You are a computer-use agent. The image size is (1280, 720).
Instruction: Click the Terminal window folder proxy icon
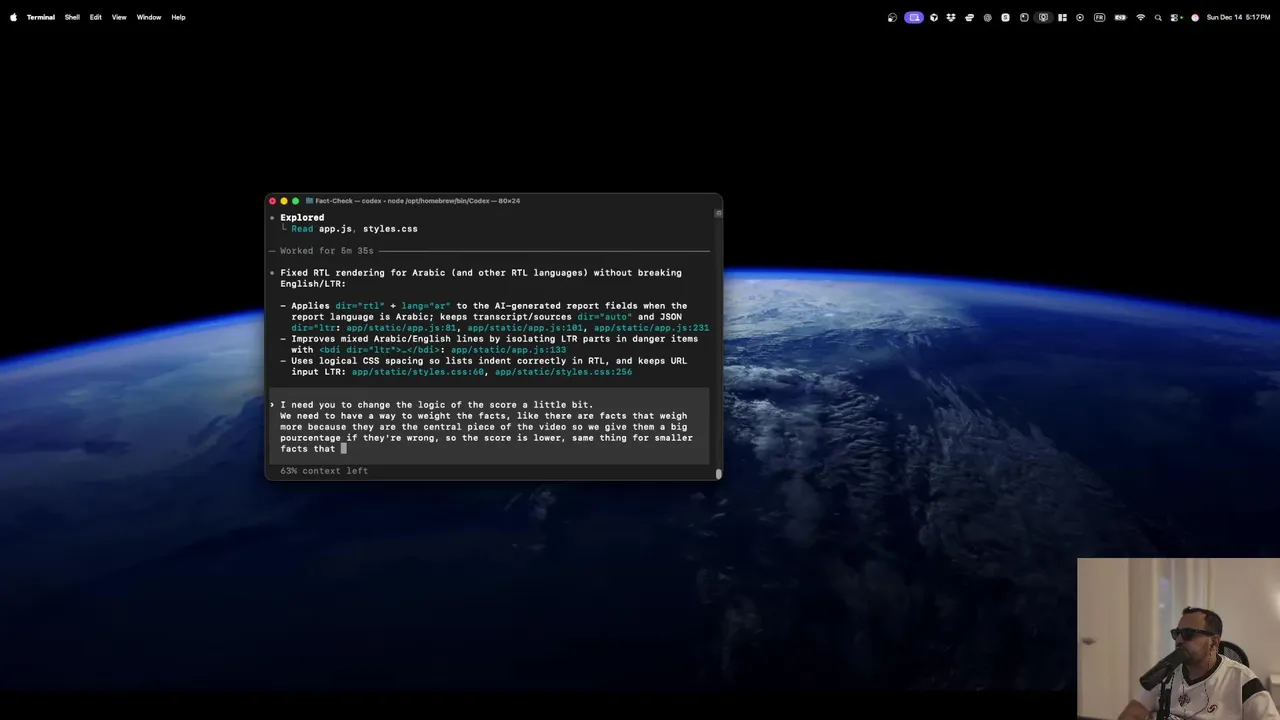point(310,201)
